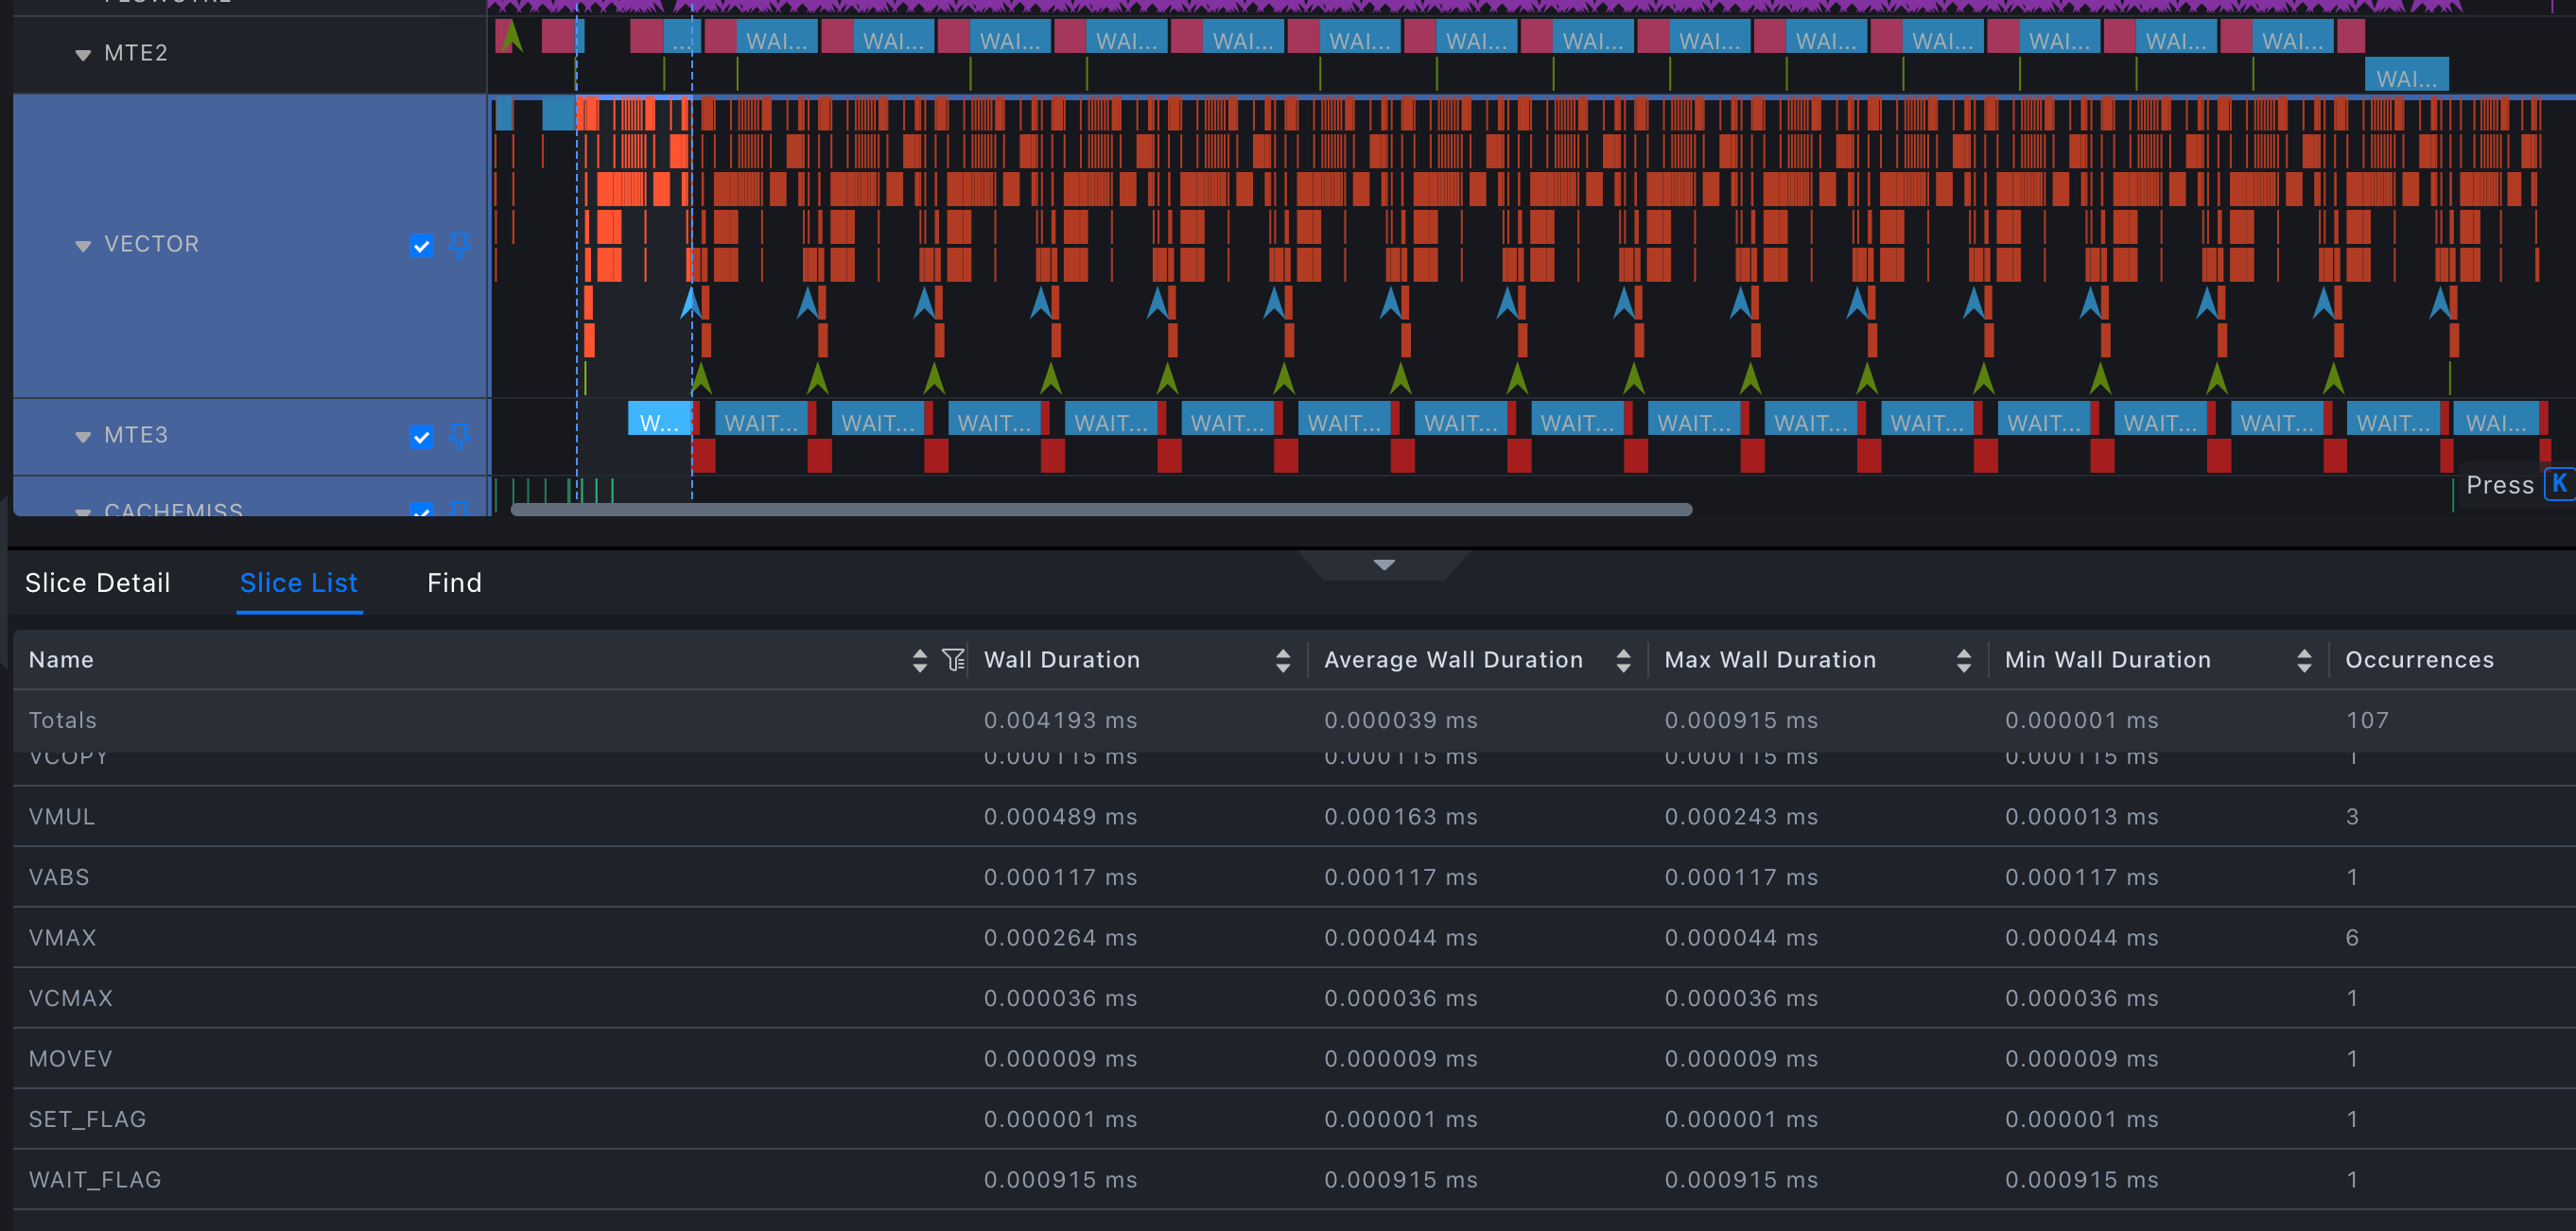Sort by Min Wall Duration arrows
This screenshot has height=1231, width=2576.
point(2304,660)
